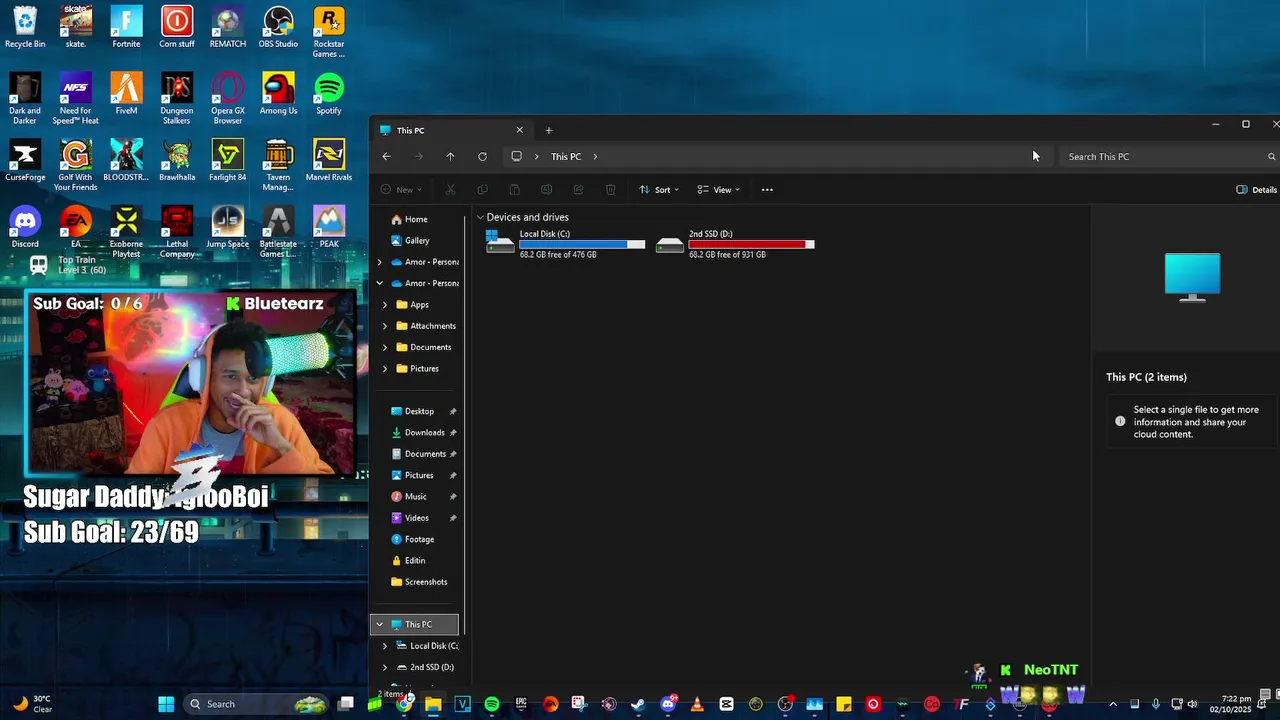This screenshot has width=1280, height=720.
Task: Launch Fortnite from the desktop
Action: [126, 27]
